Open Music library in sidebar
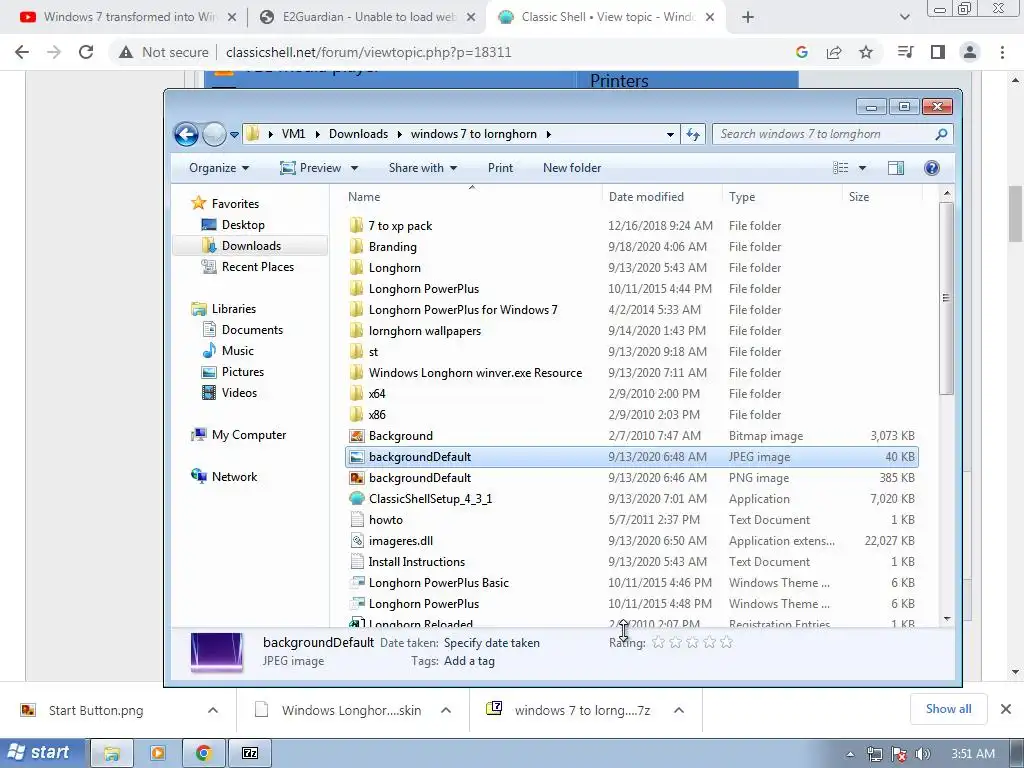This screenshot has height=768, width=1024. [238, 351]
